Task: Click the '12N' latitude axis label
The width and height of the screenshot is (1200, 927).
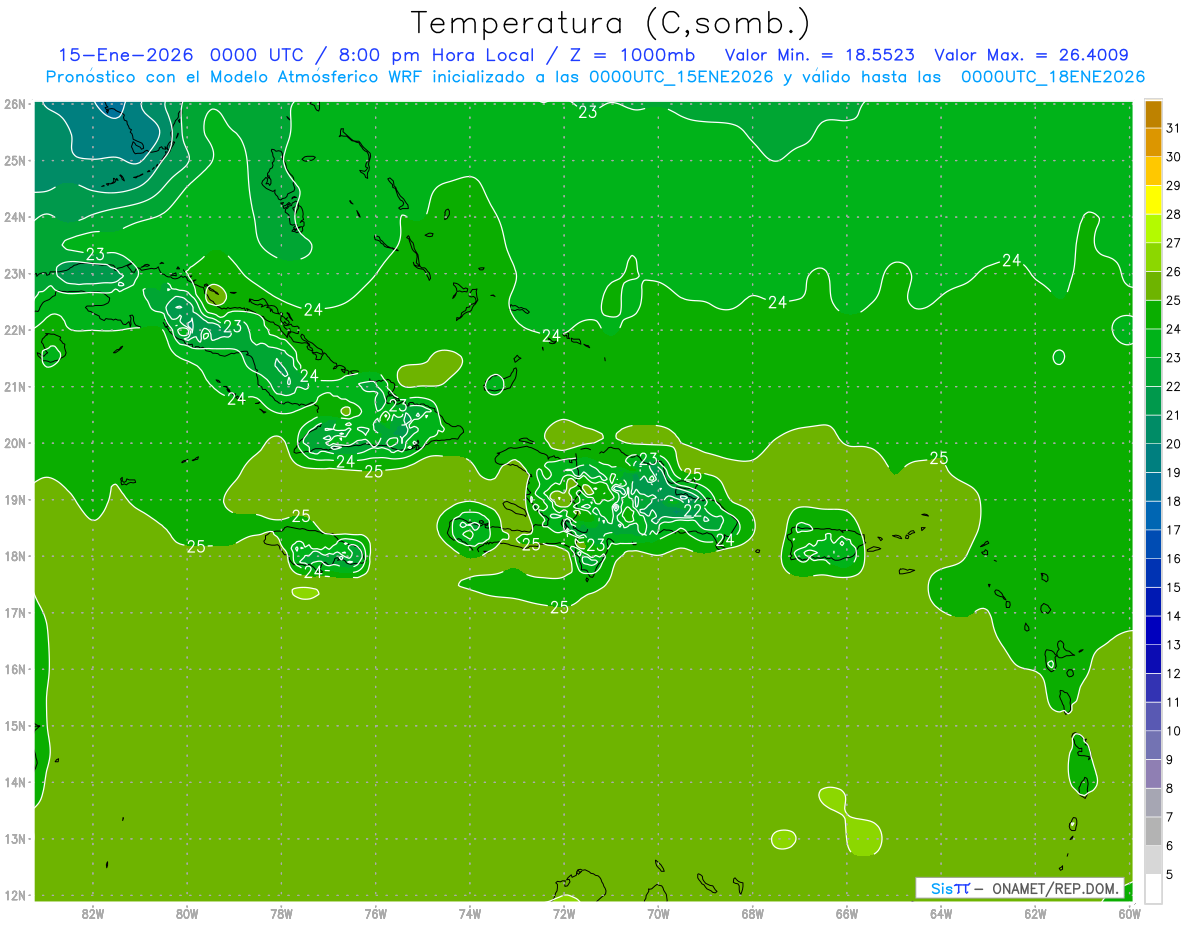Action: [x=14, y=895]
